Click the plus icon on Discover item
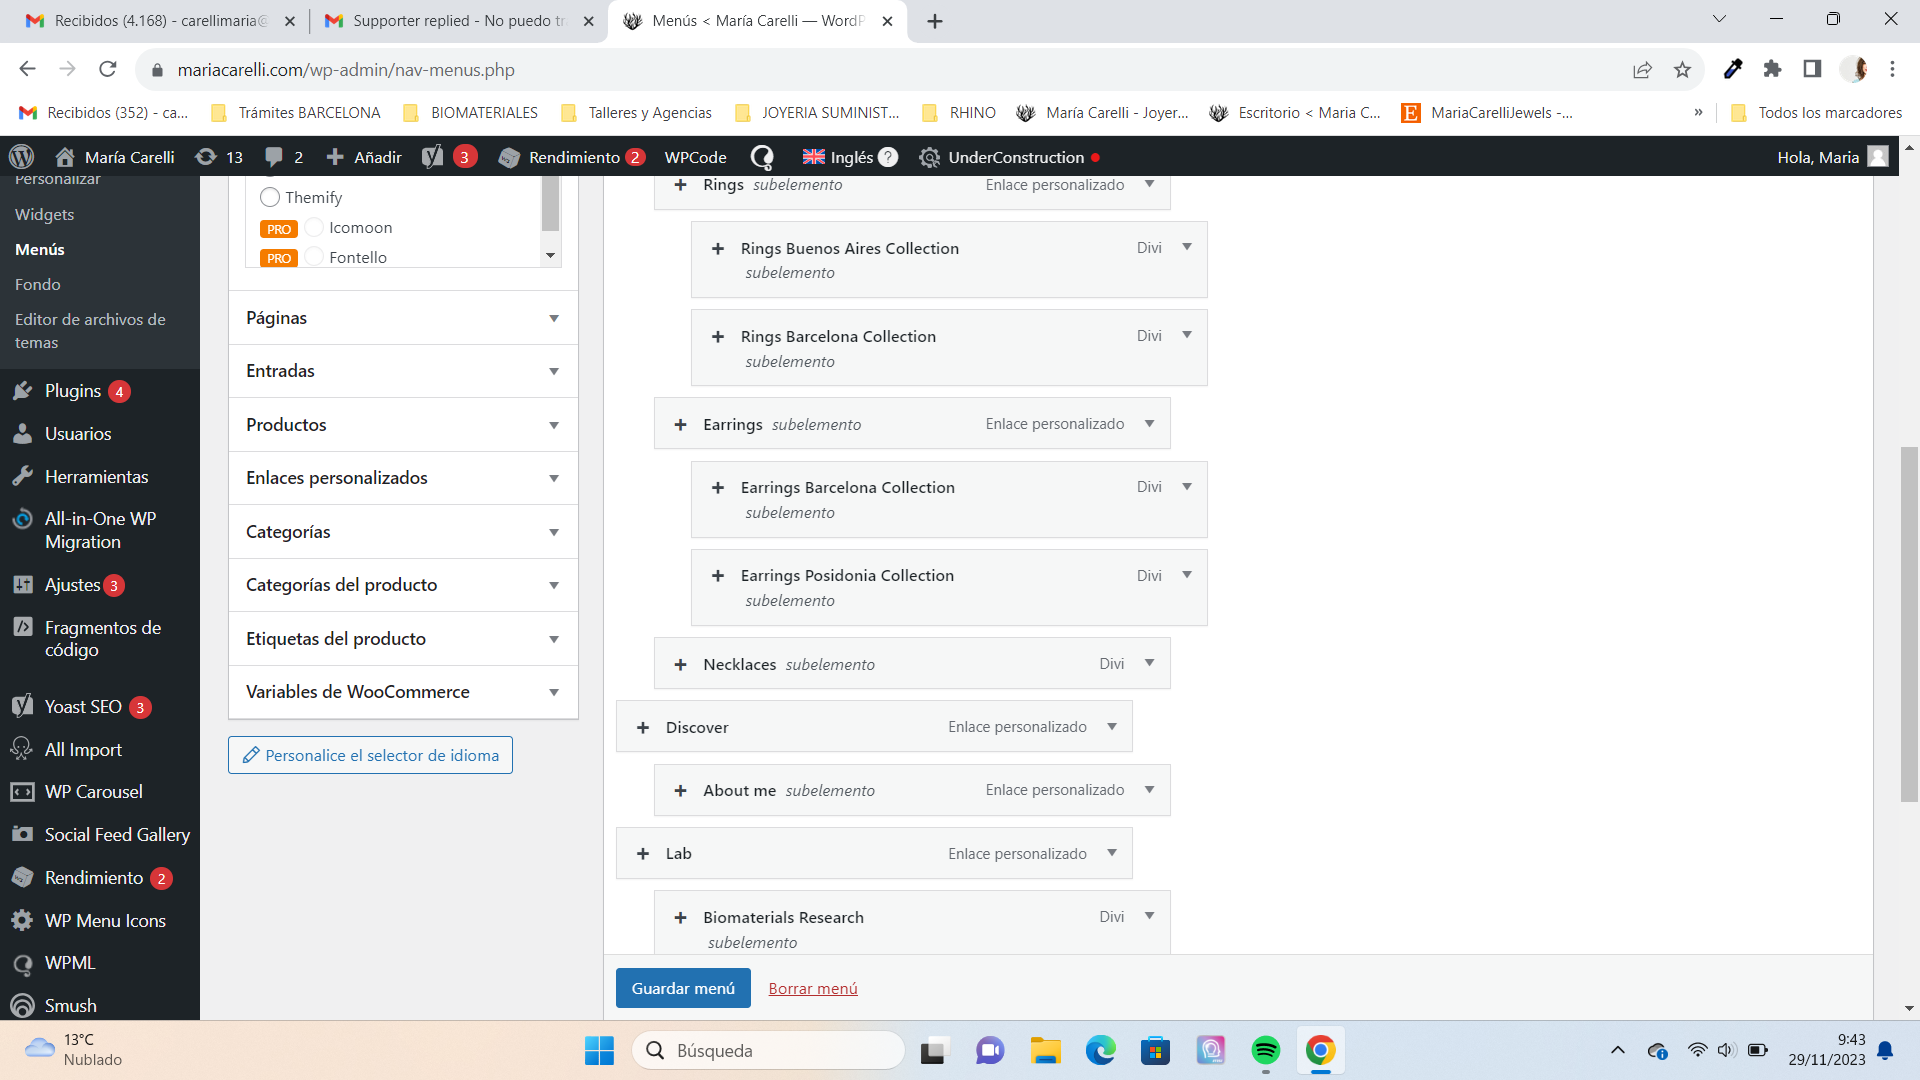1920x1080 pixels. [643, 727]
